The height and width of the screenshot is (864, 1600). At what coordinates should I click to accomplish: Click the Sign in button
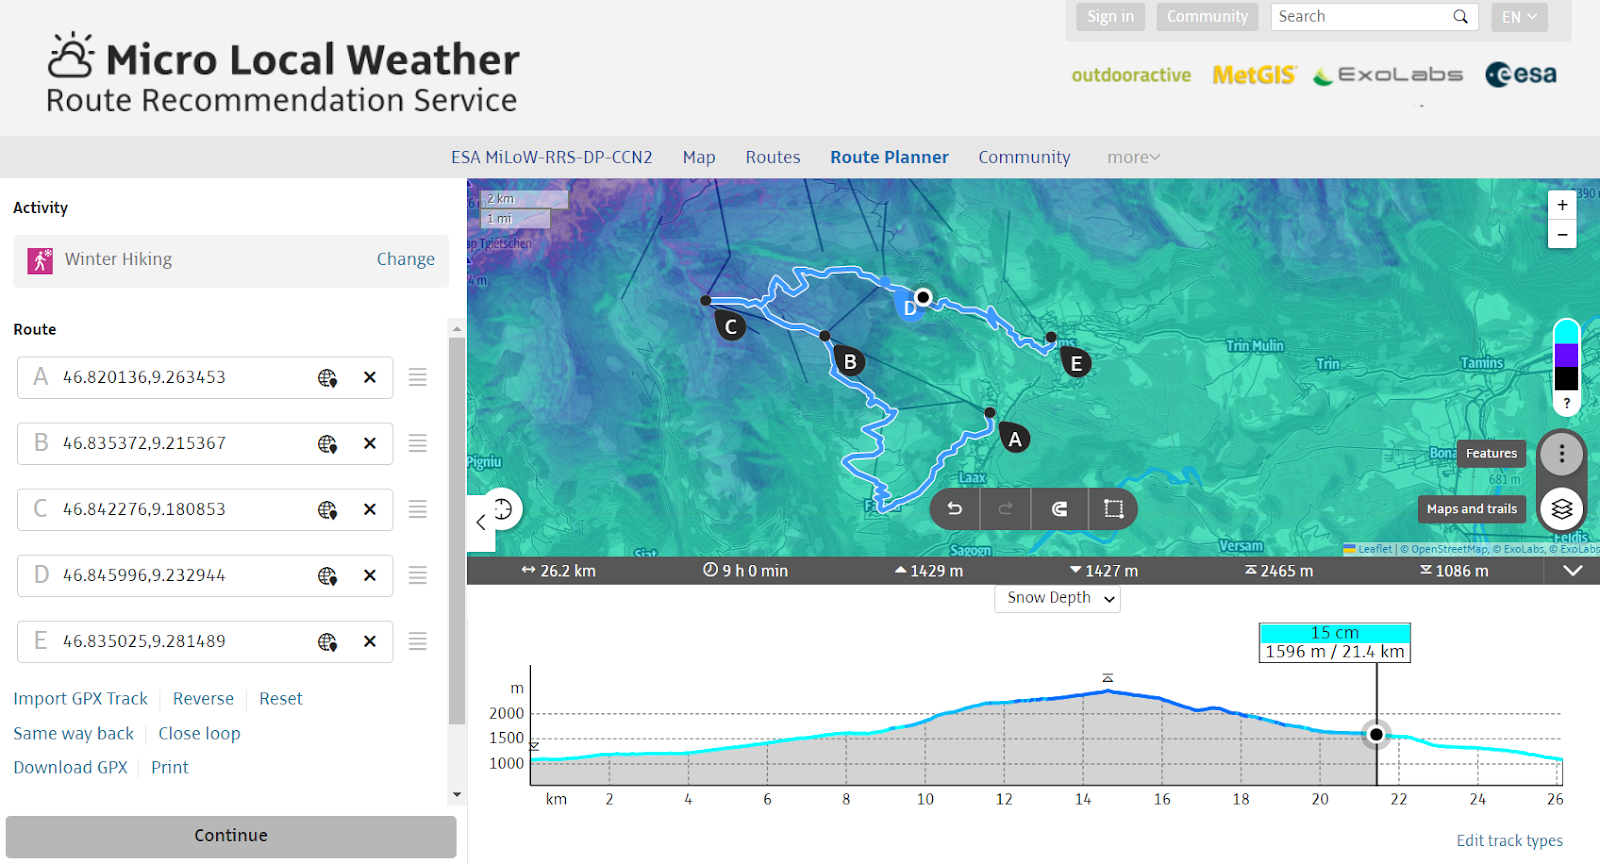pyautogui.click(x=1110, y=17)
